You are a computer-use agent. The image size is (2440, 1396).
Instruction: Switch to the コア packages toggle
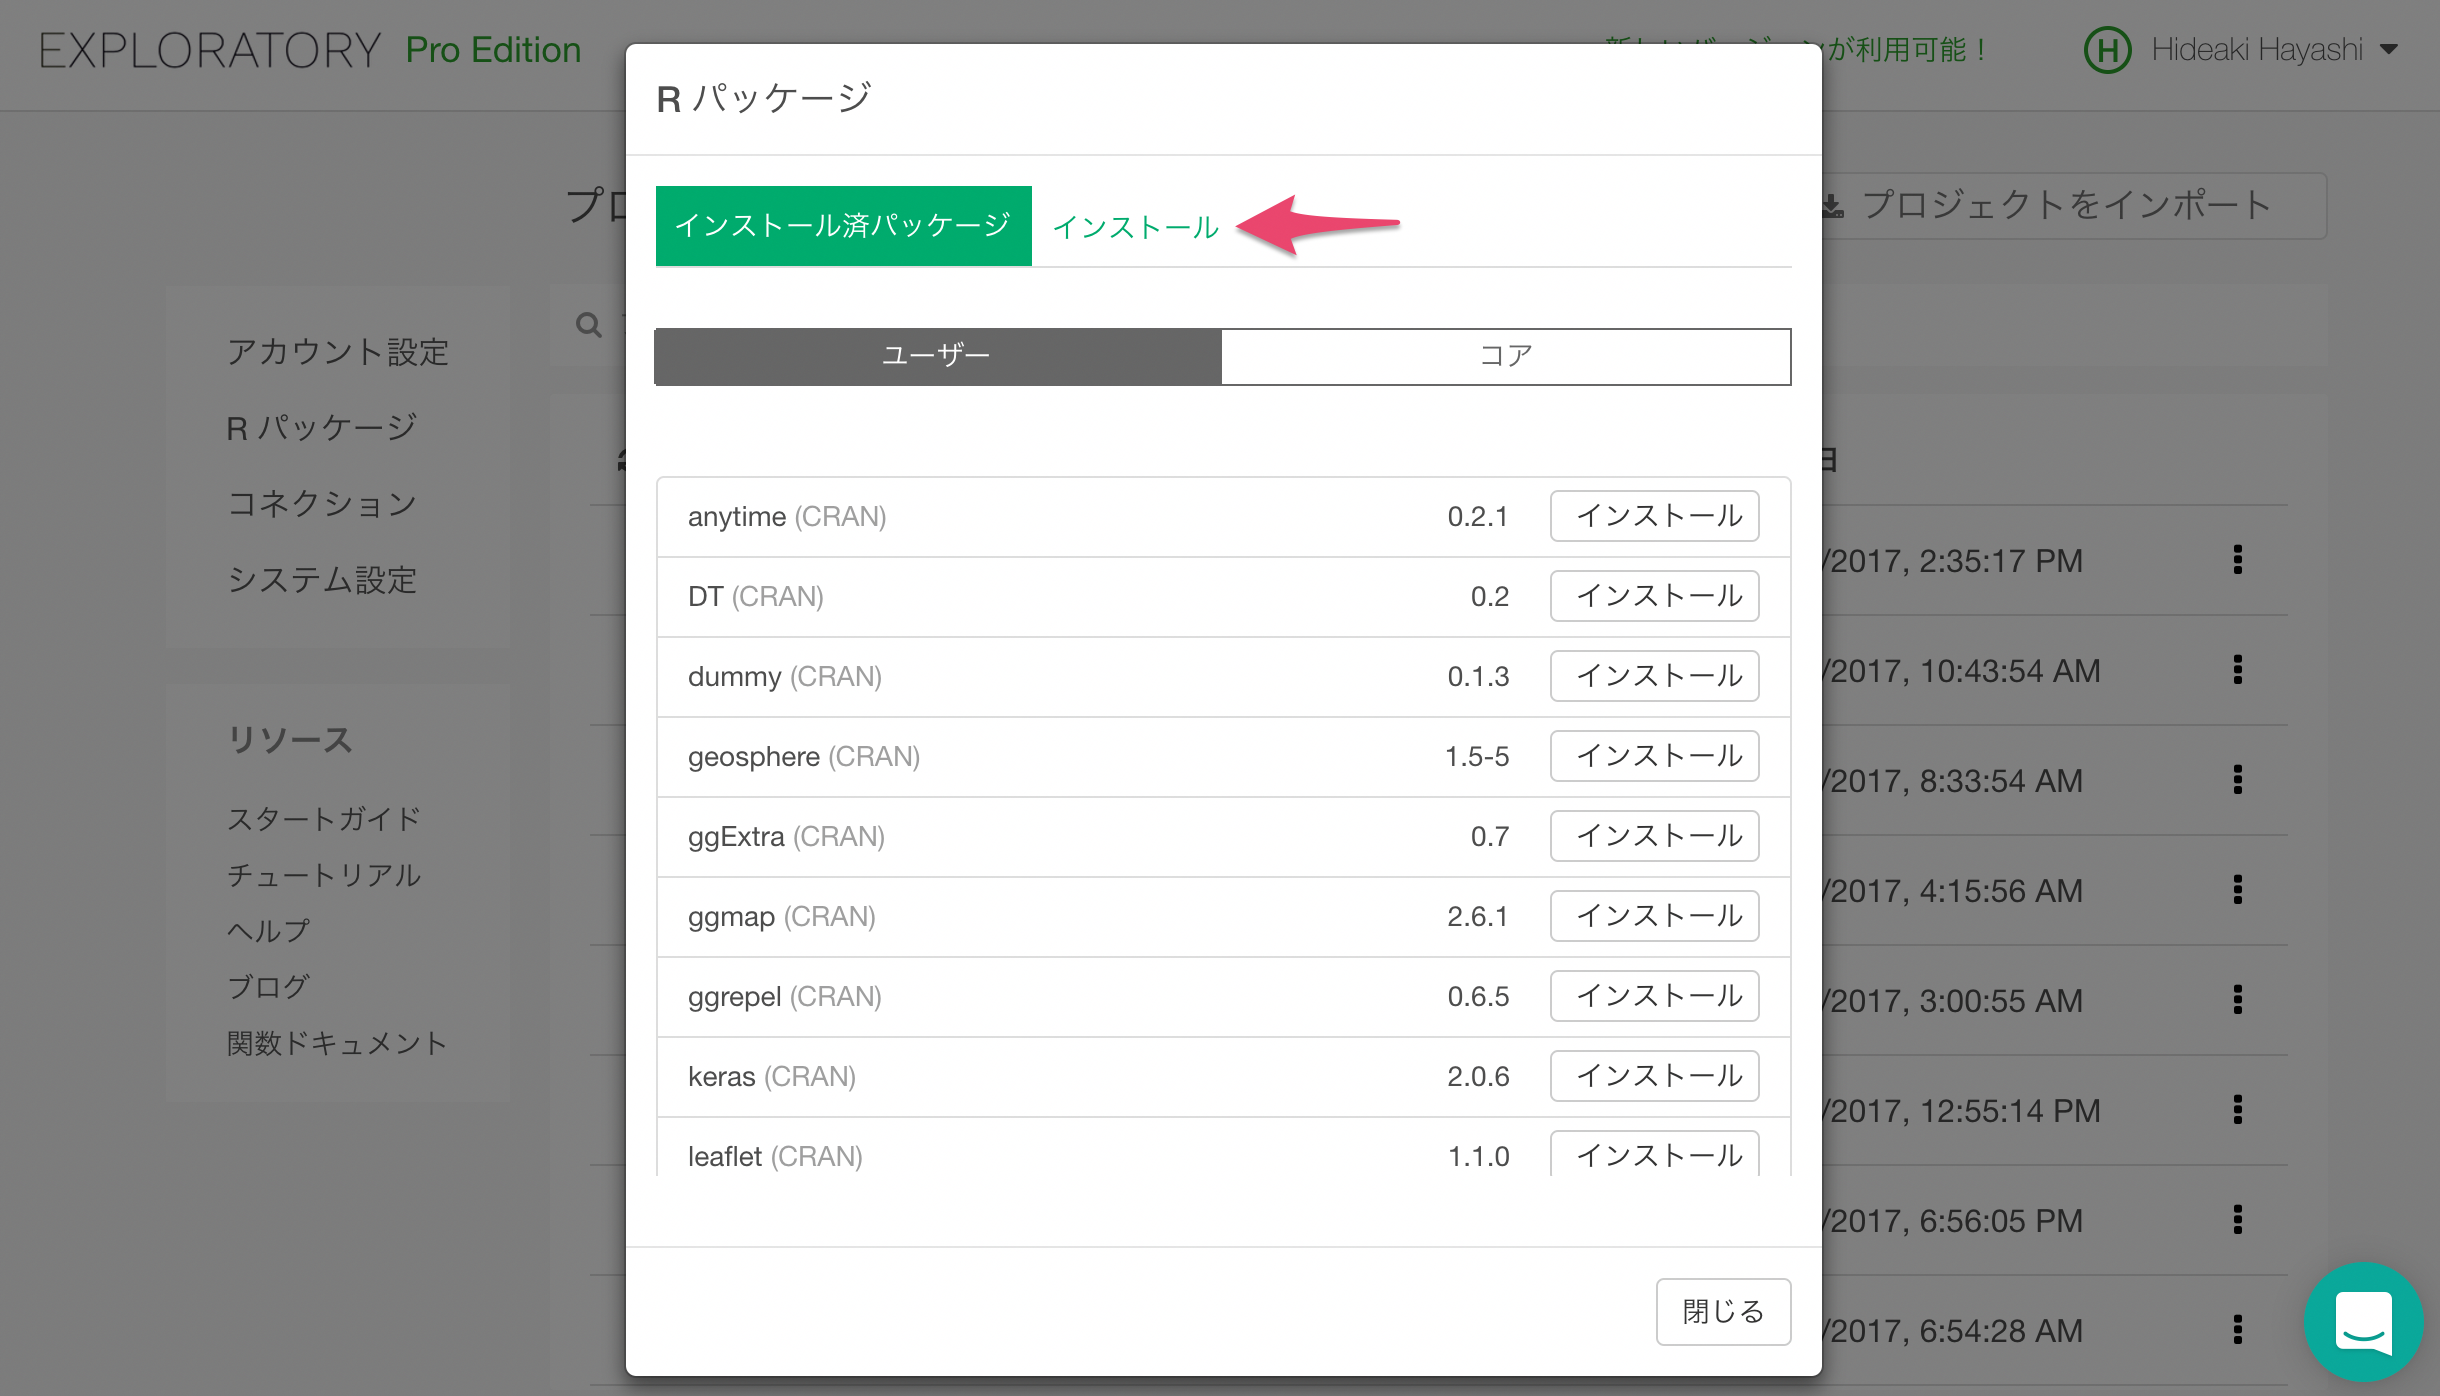tap(1505, 356)
